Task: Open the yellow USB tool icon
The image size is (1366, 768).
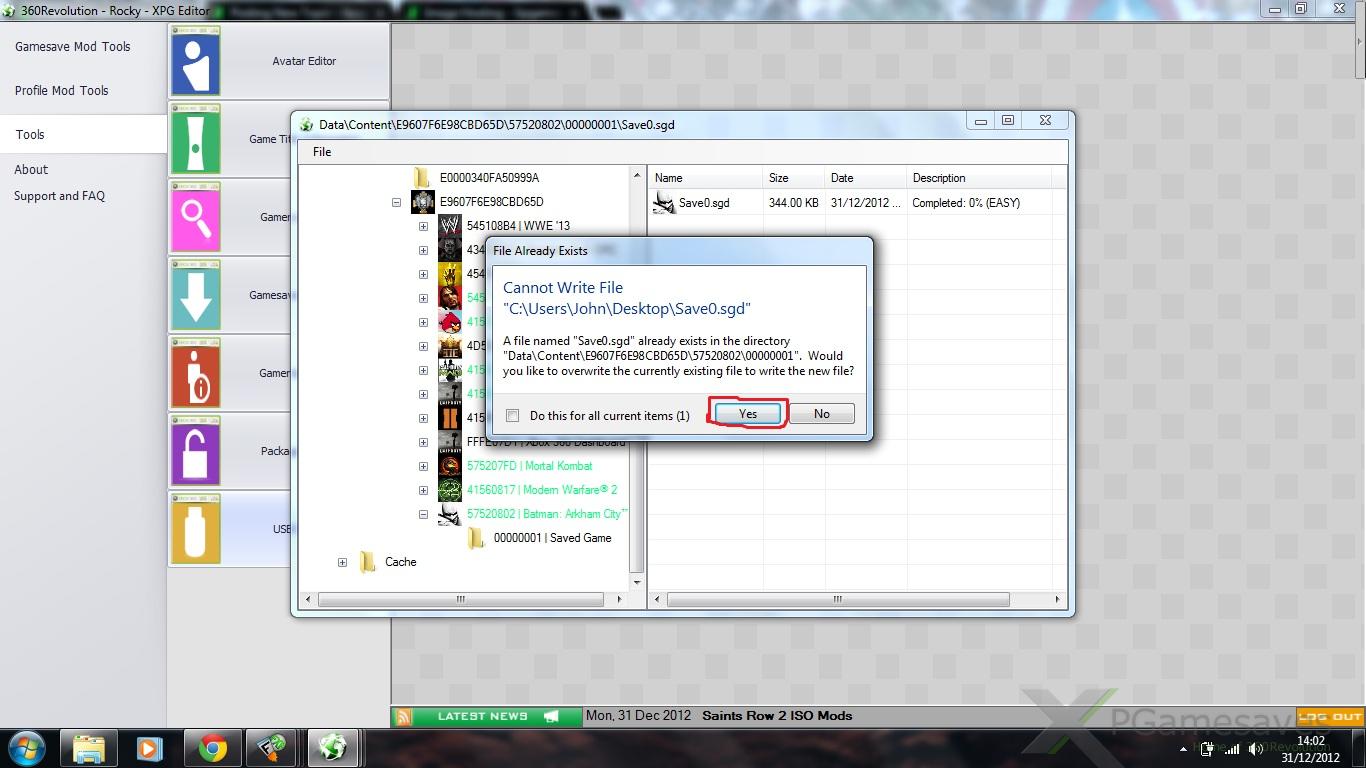Action: (195, 529)
